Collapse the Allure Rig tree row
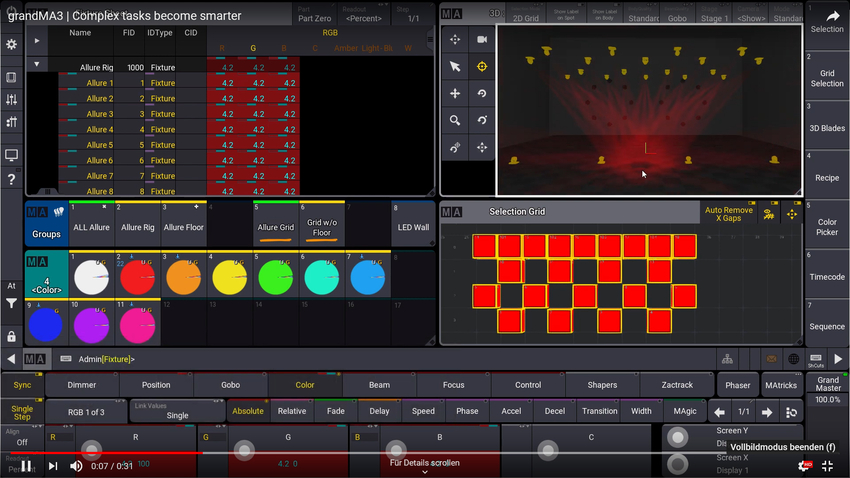The width and height of the screenshot is (850, 478). 38,64
